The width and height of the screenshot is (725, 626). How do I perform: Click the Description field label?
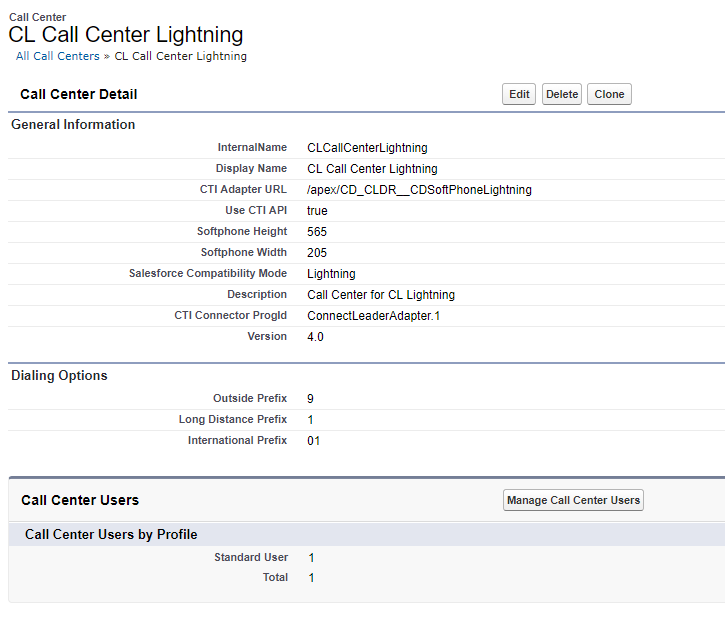click(x=257, y=295)
